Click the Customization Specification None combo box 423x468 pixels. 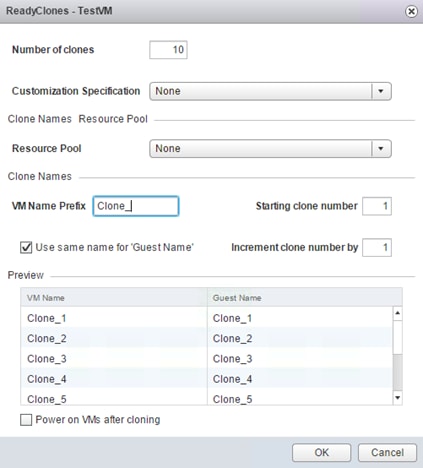[x=270, y=91]
